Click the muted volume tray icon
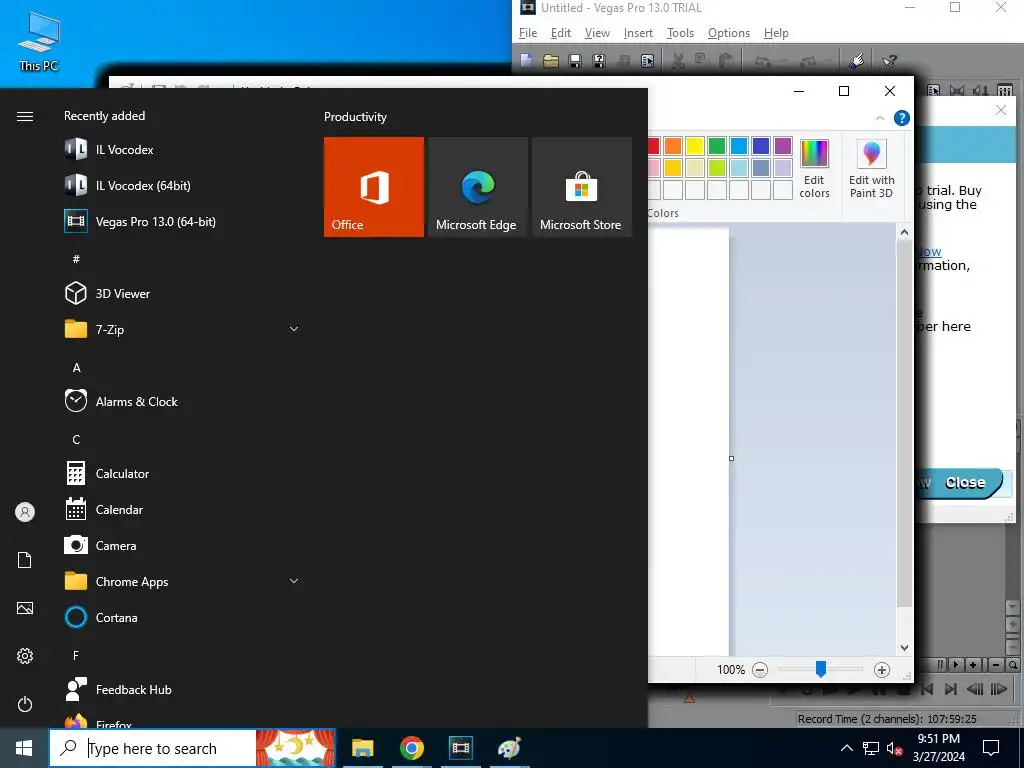Viewport: 1024px width, 768px height. tap(894, 748)
